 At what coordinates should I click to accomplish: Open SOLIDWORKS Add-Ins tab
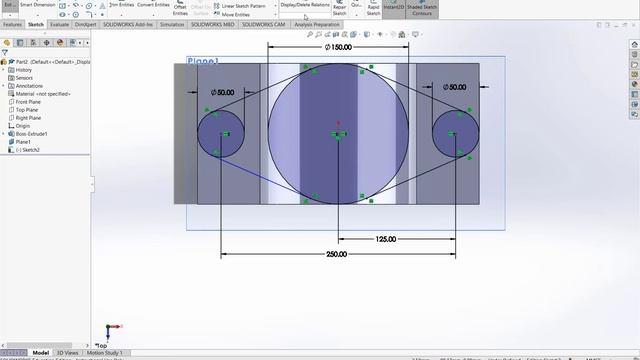coord(128,24)
